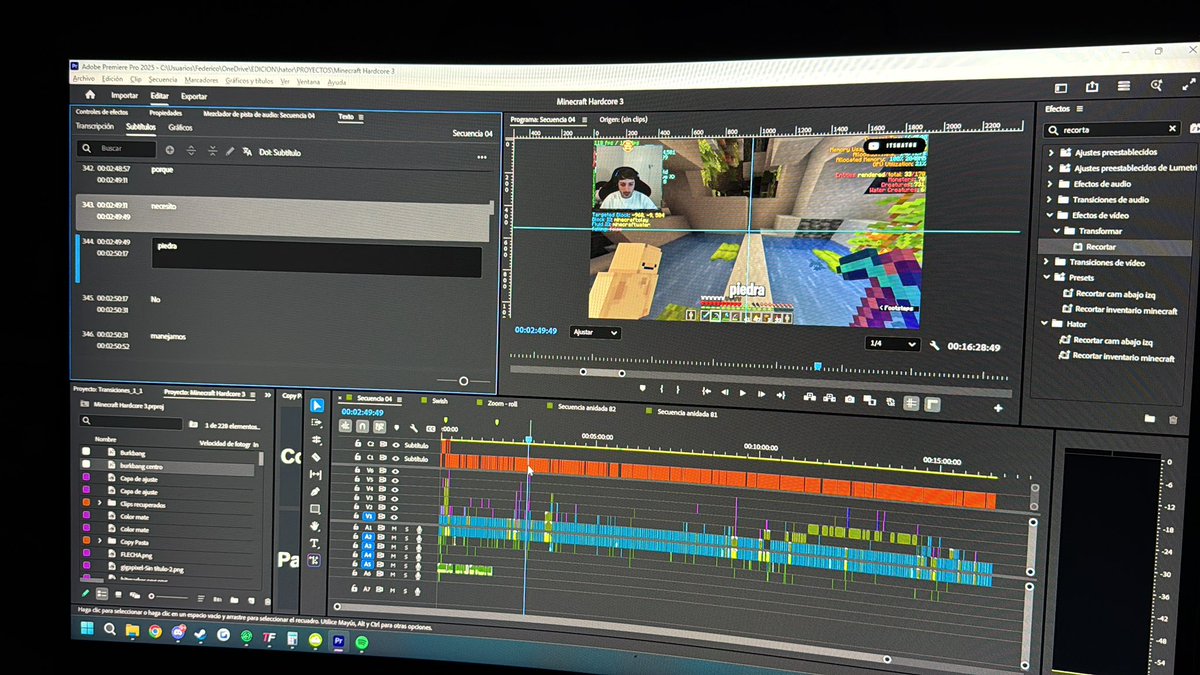Open the Archivo menu

[84, 79]
